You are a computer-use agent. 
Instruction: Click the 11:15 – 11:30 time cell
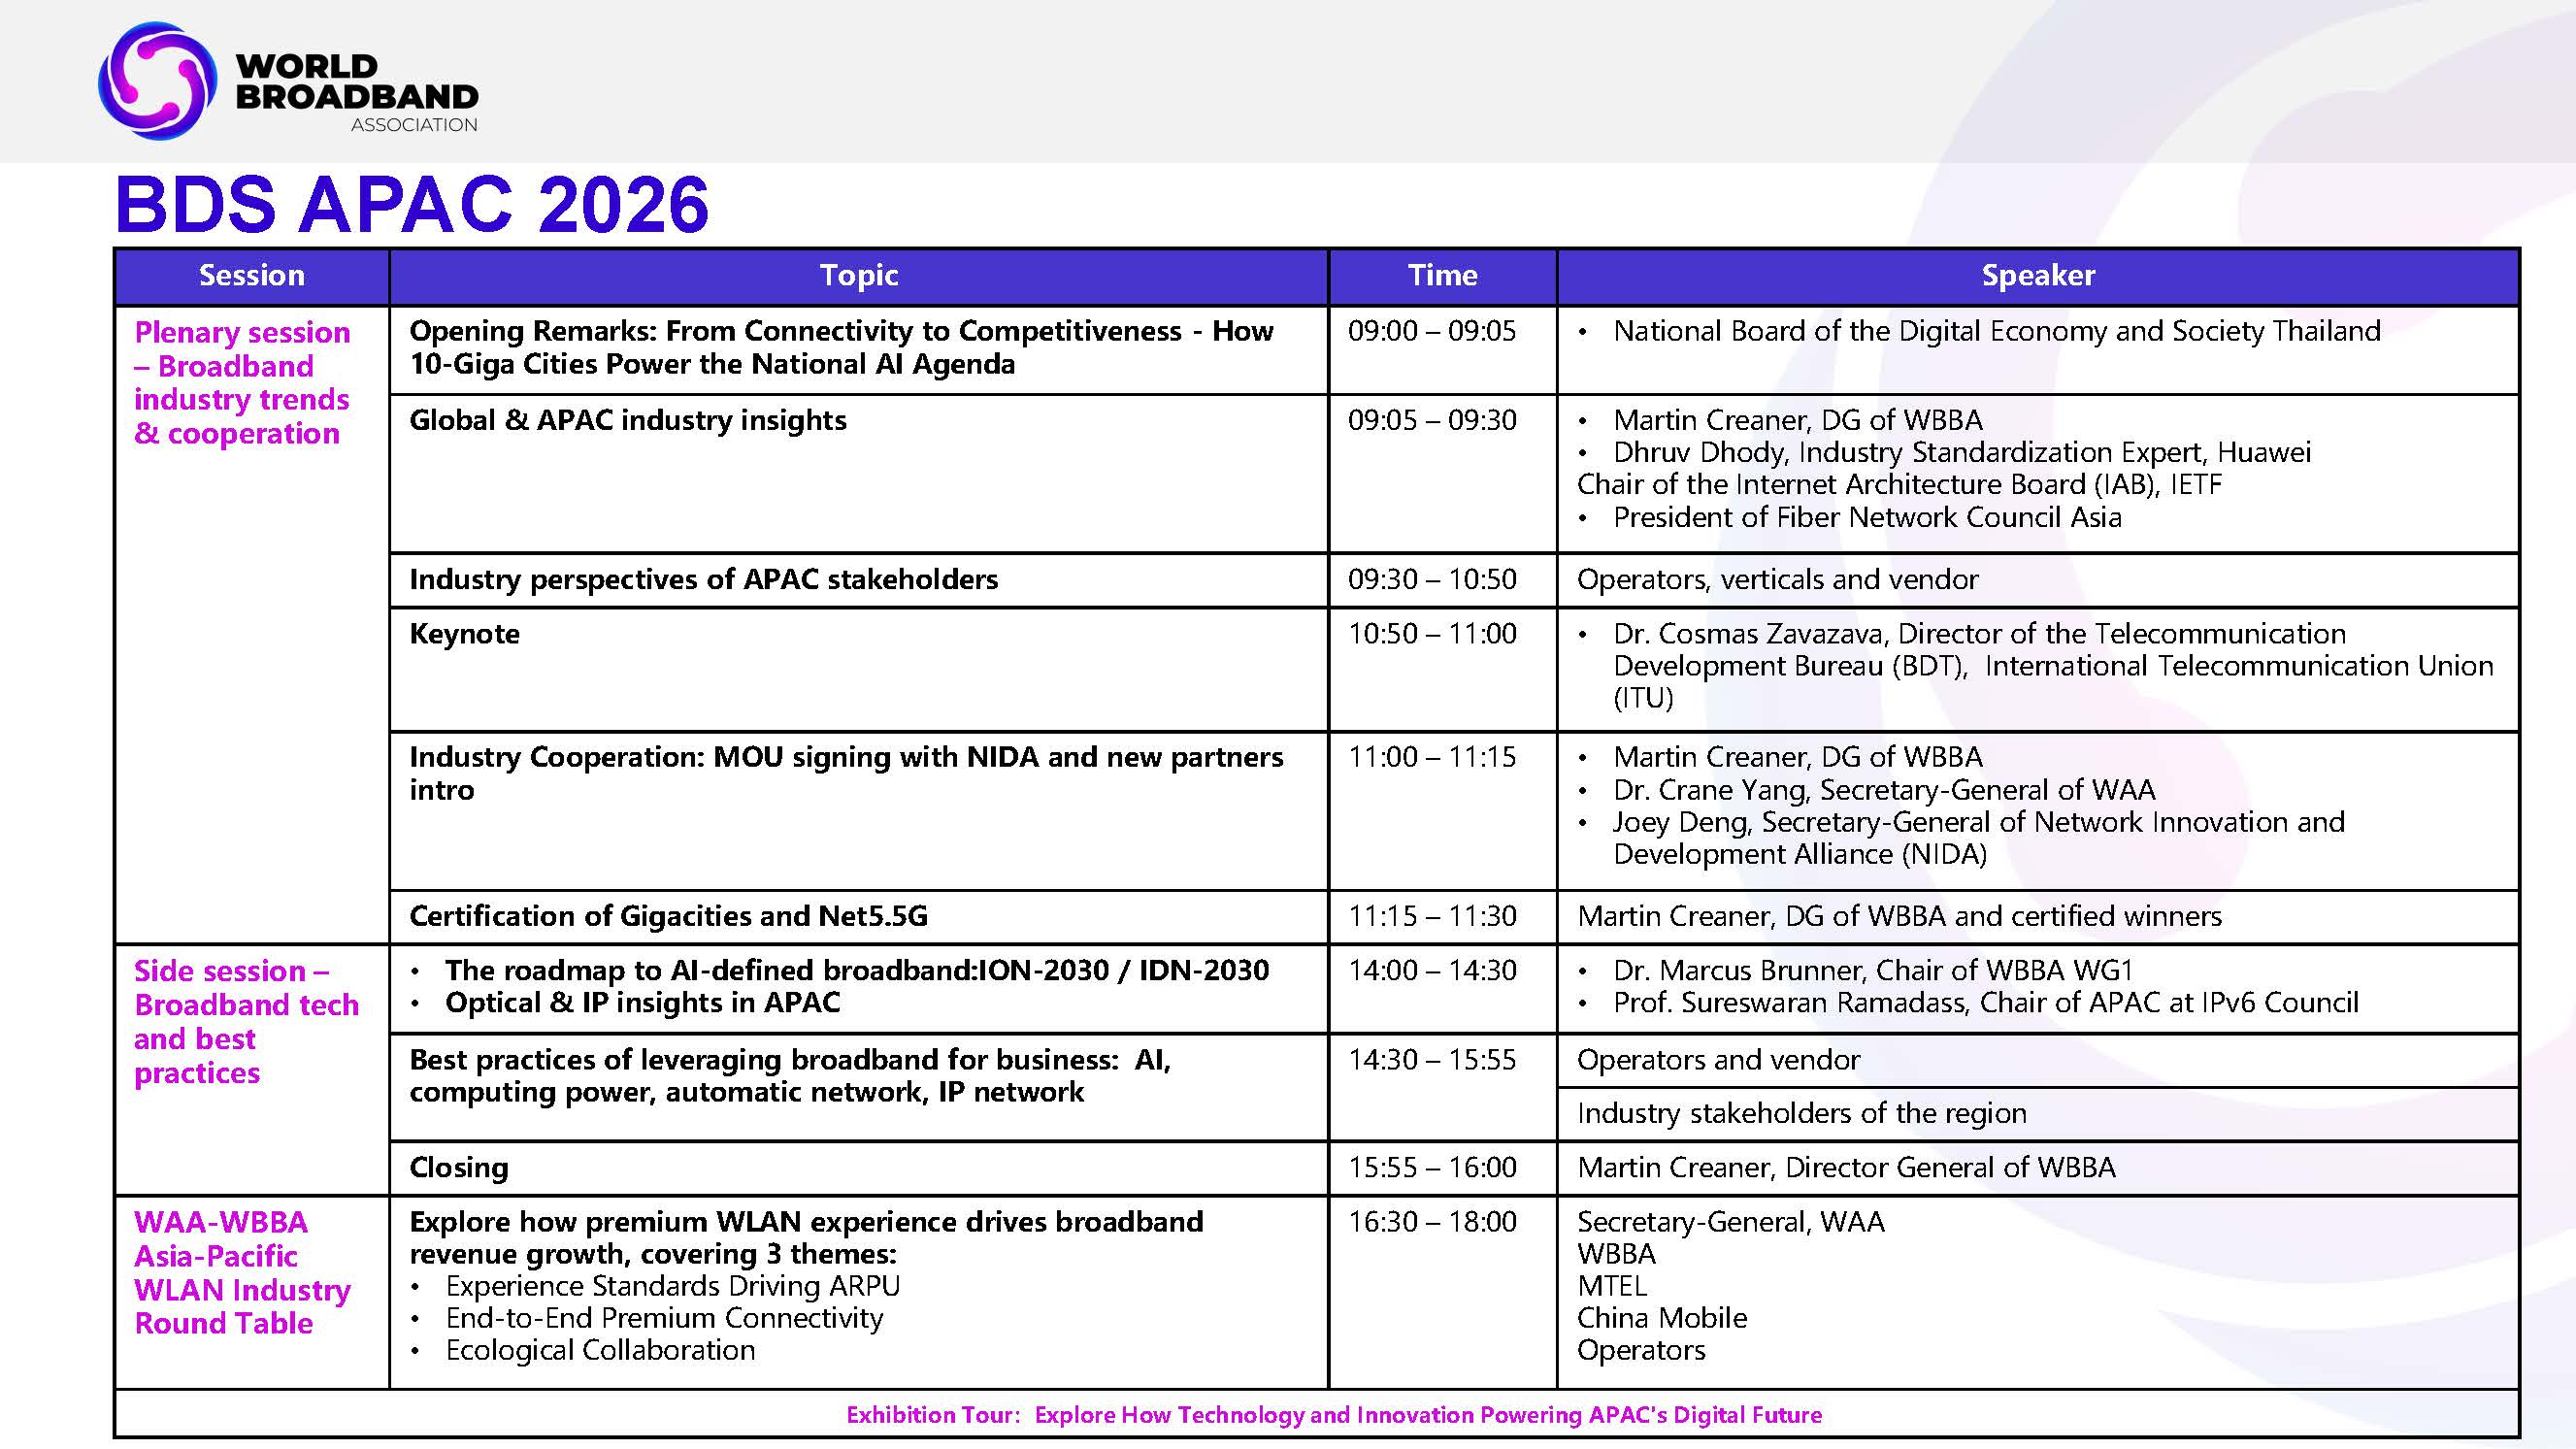click(1442, 917)
